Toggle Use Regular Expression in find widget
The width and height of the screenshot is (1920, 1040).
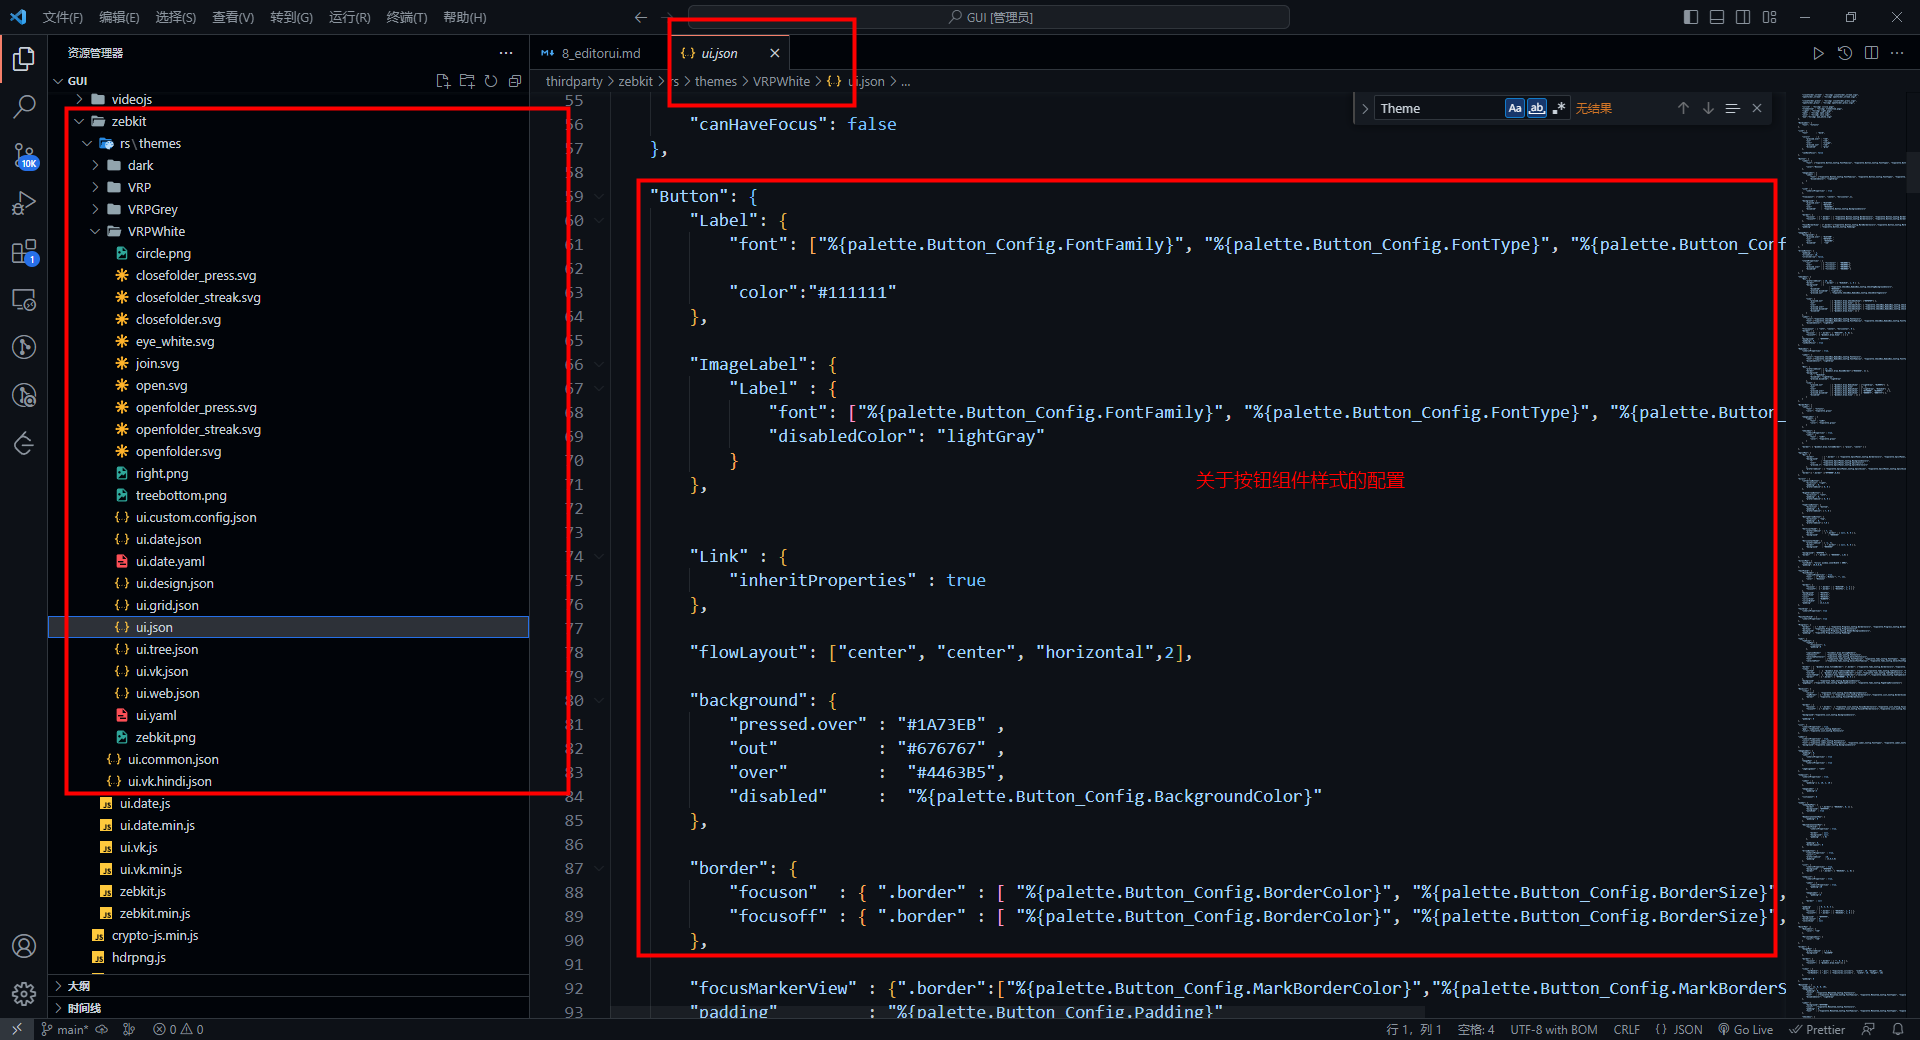click(x=1559, y=108)
